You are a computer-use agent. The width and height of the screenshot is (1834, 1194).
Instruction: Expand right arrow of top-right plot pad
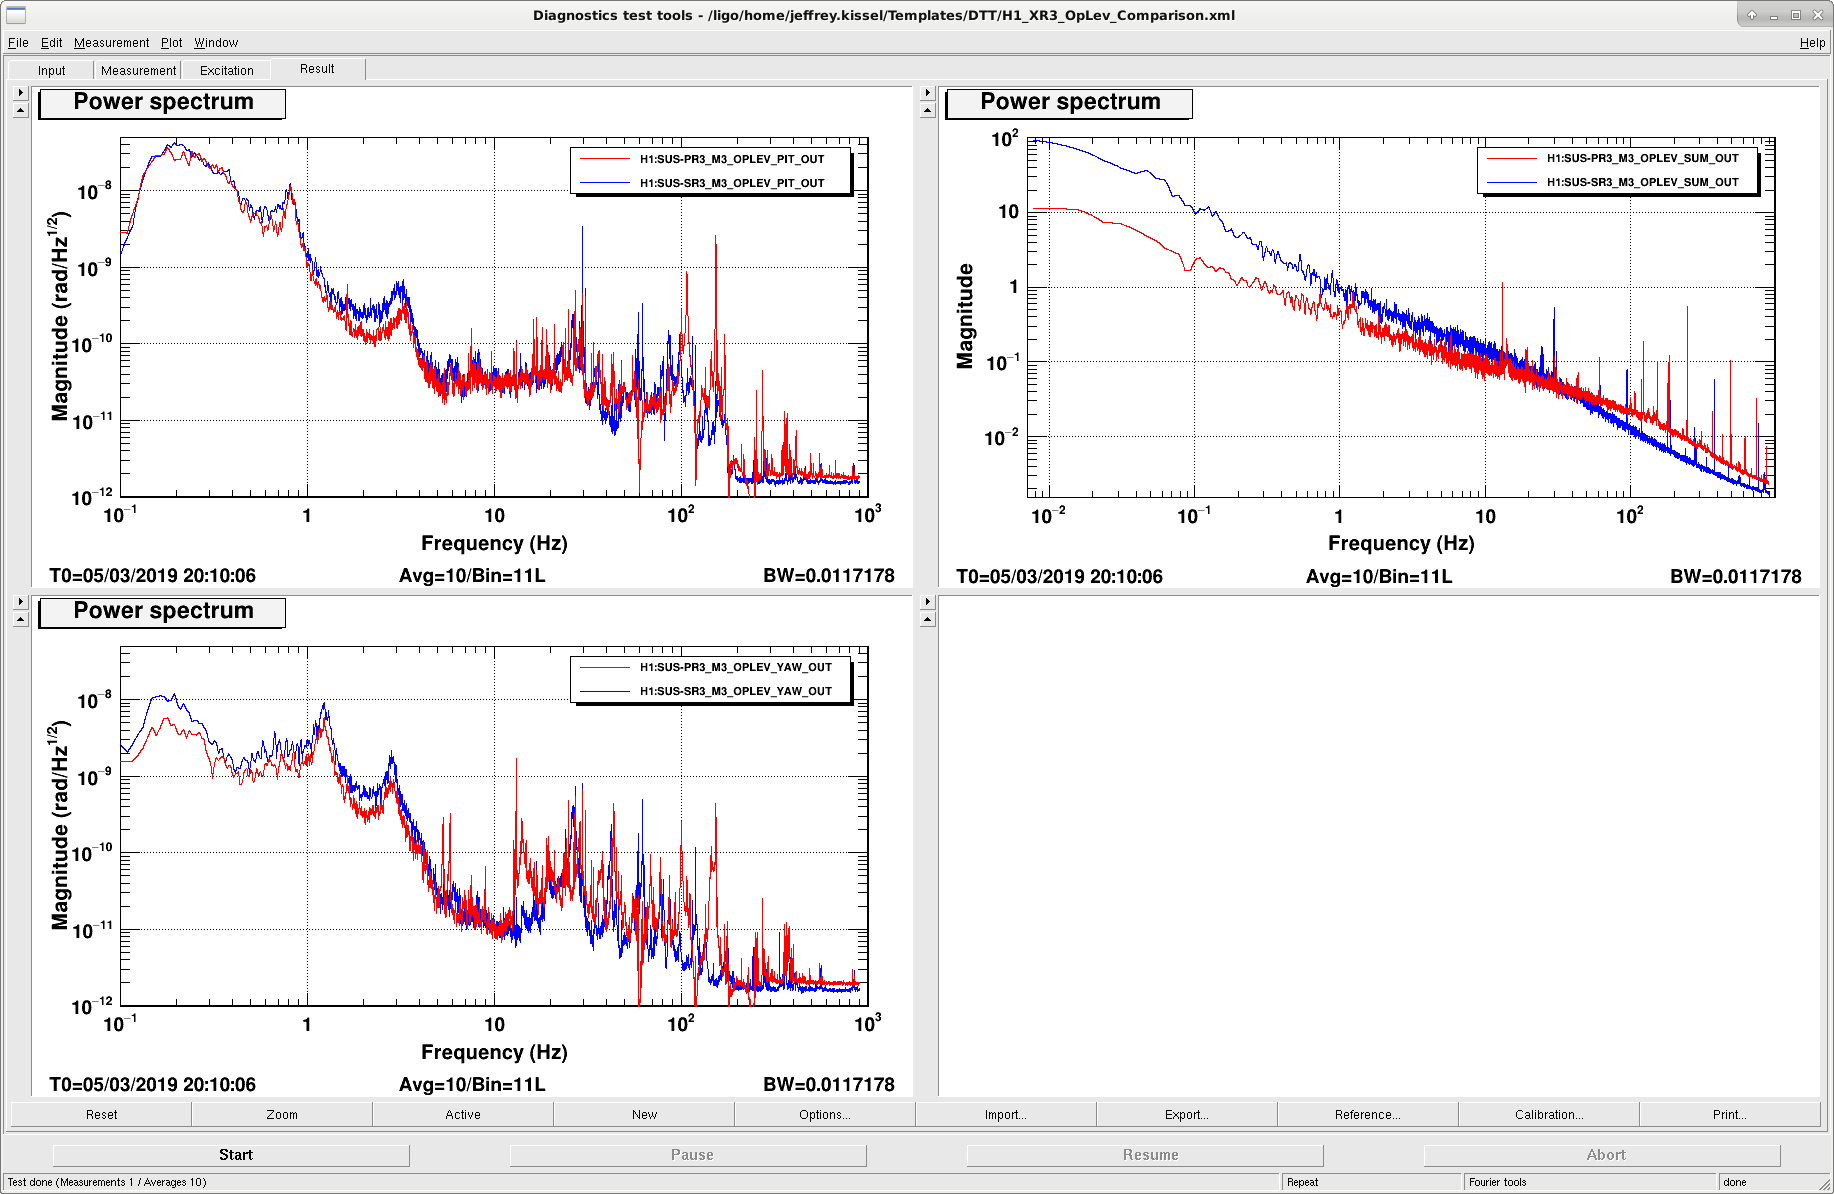point(927,93)
